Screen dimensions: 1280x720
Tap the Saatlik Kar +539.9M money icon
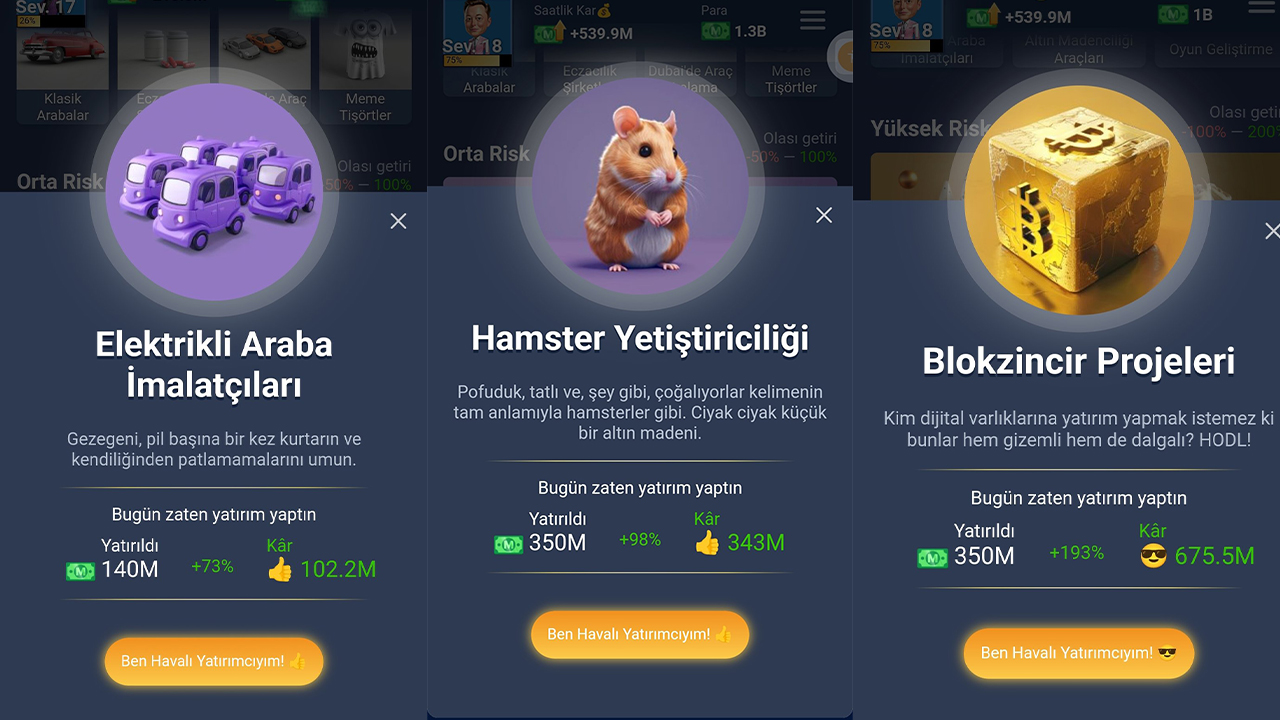coord(550,33)
